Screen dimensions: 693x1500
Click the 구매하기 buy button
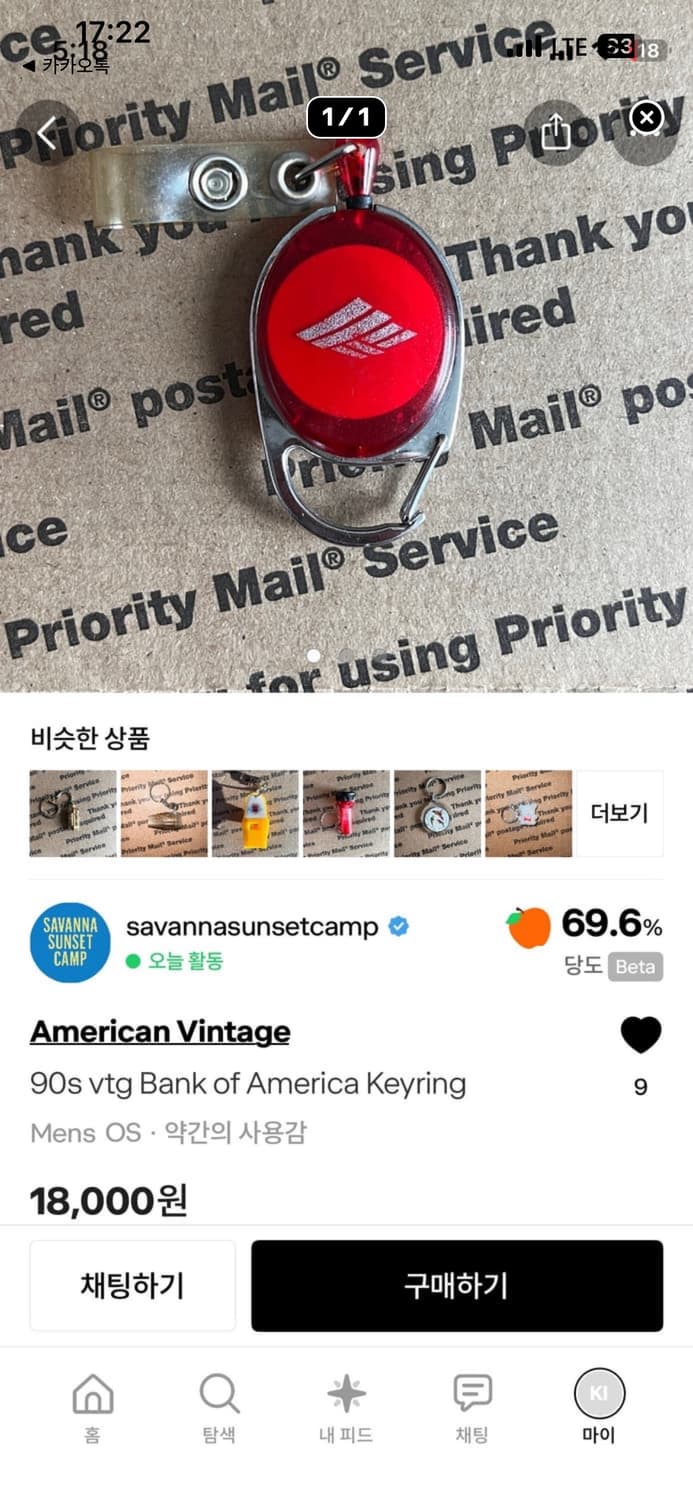point(457,1286)
